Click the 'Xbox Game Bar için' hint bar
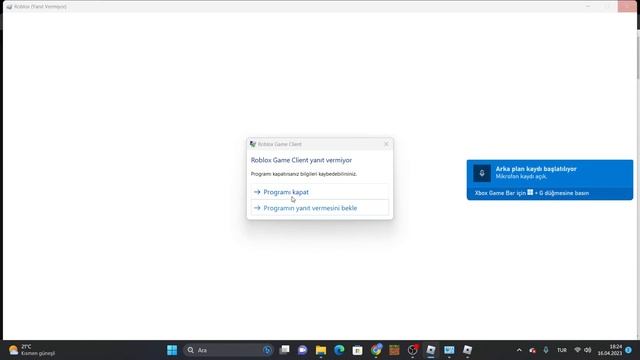 [x=550, y=193]
